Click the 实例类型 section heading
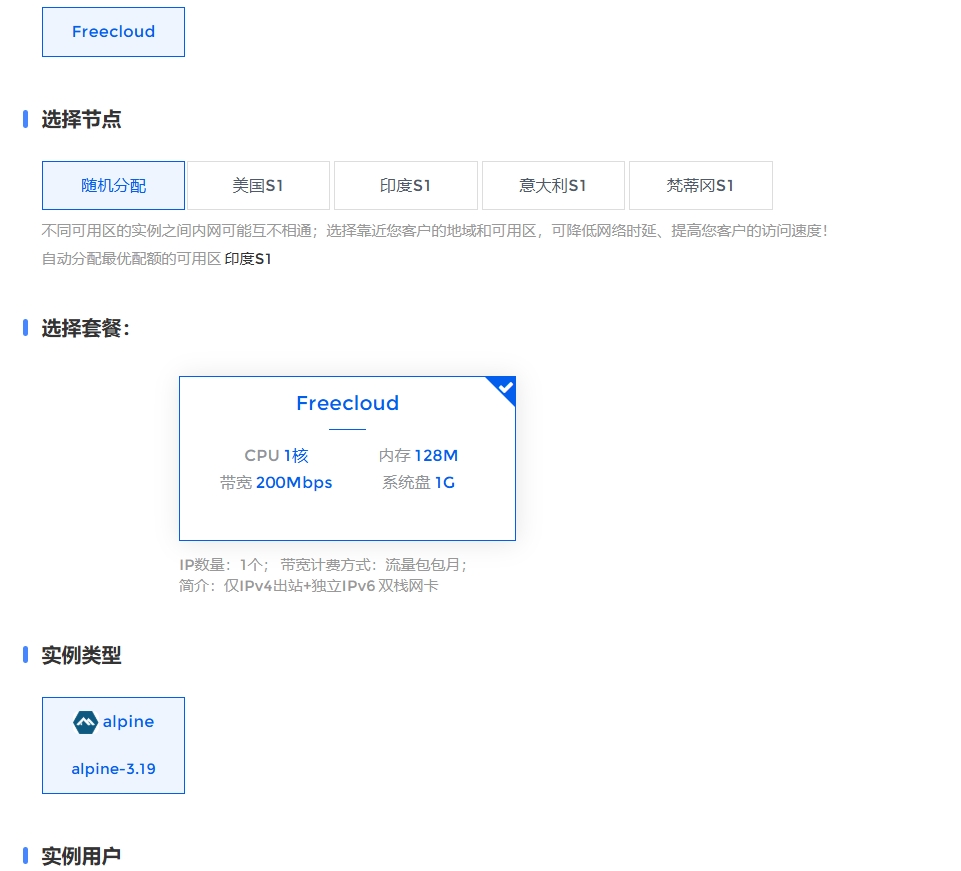Viewport: 961px width, 871px height. 82,655
